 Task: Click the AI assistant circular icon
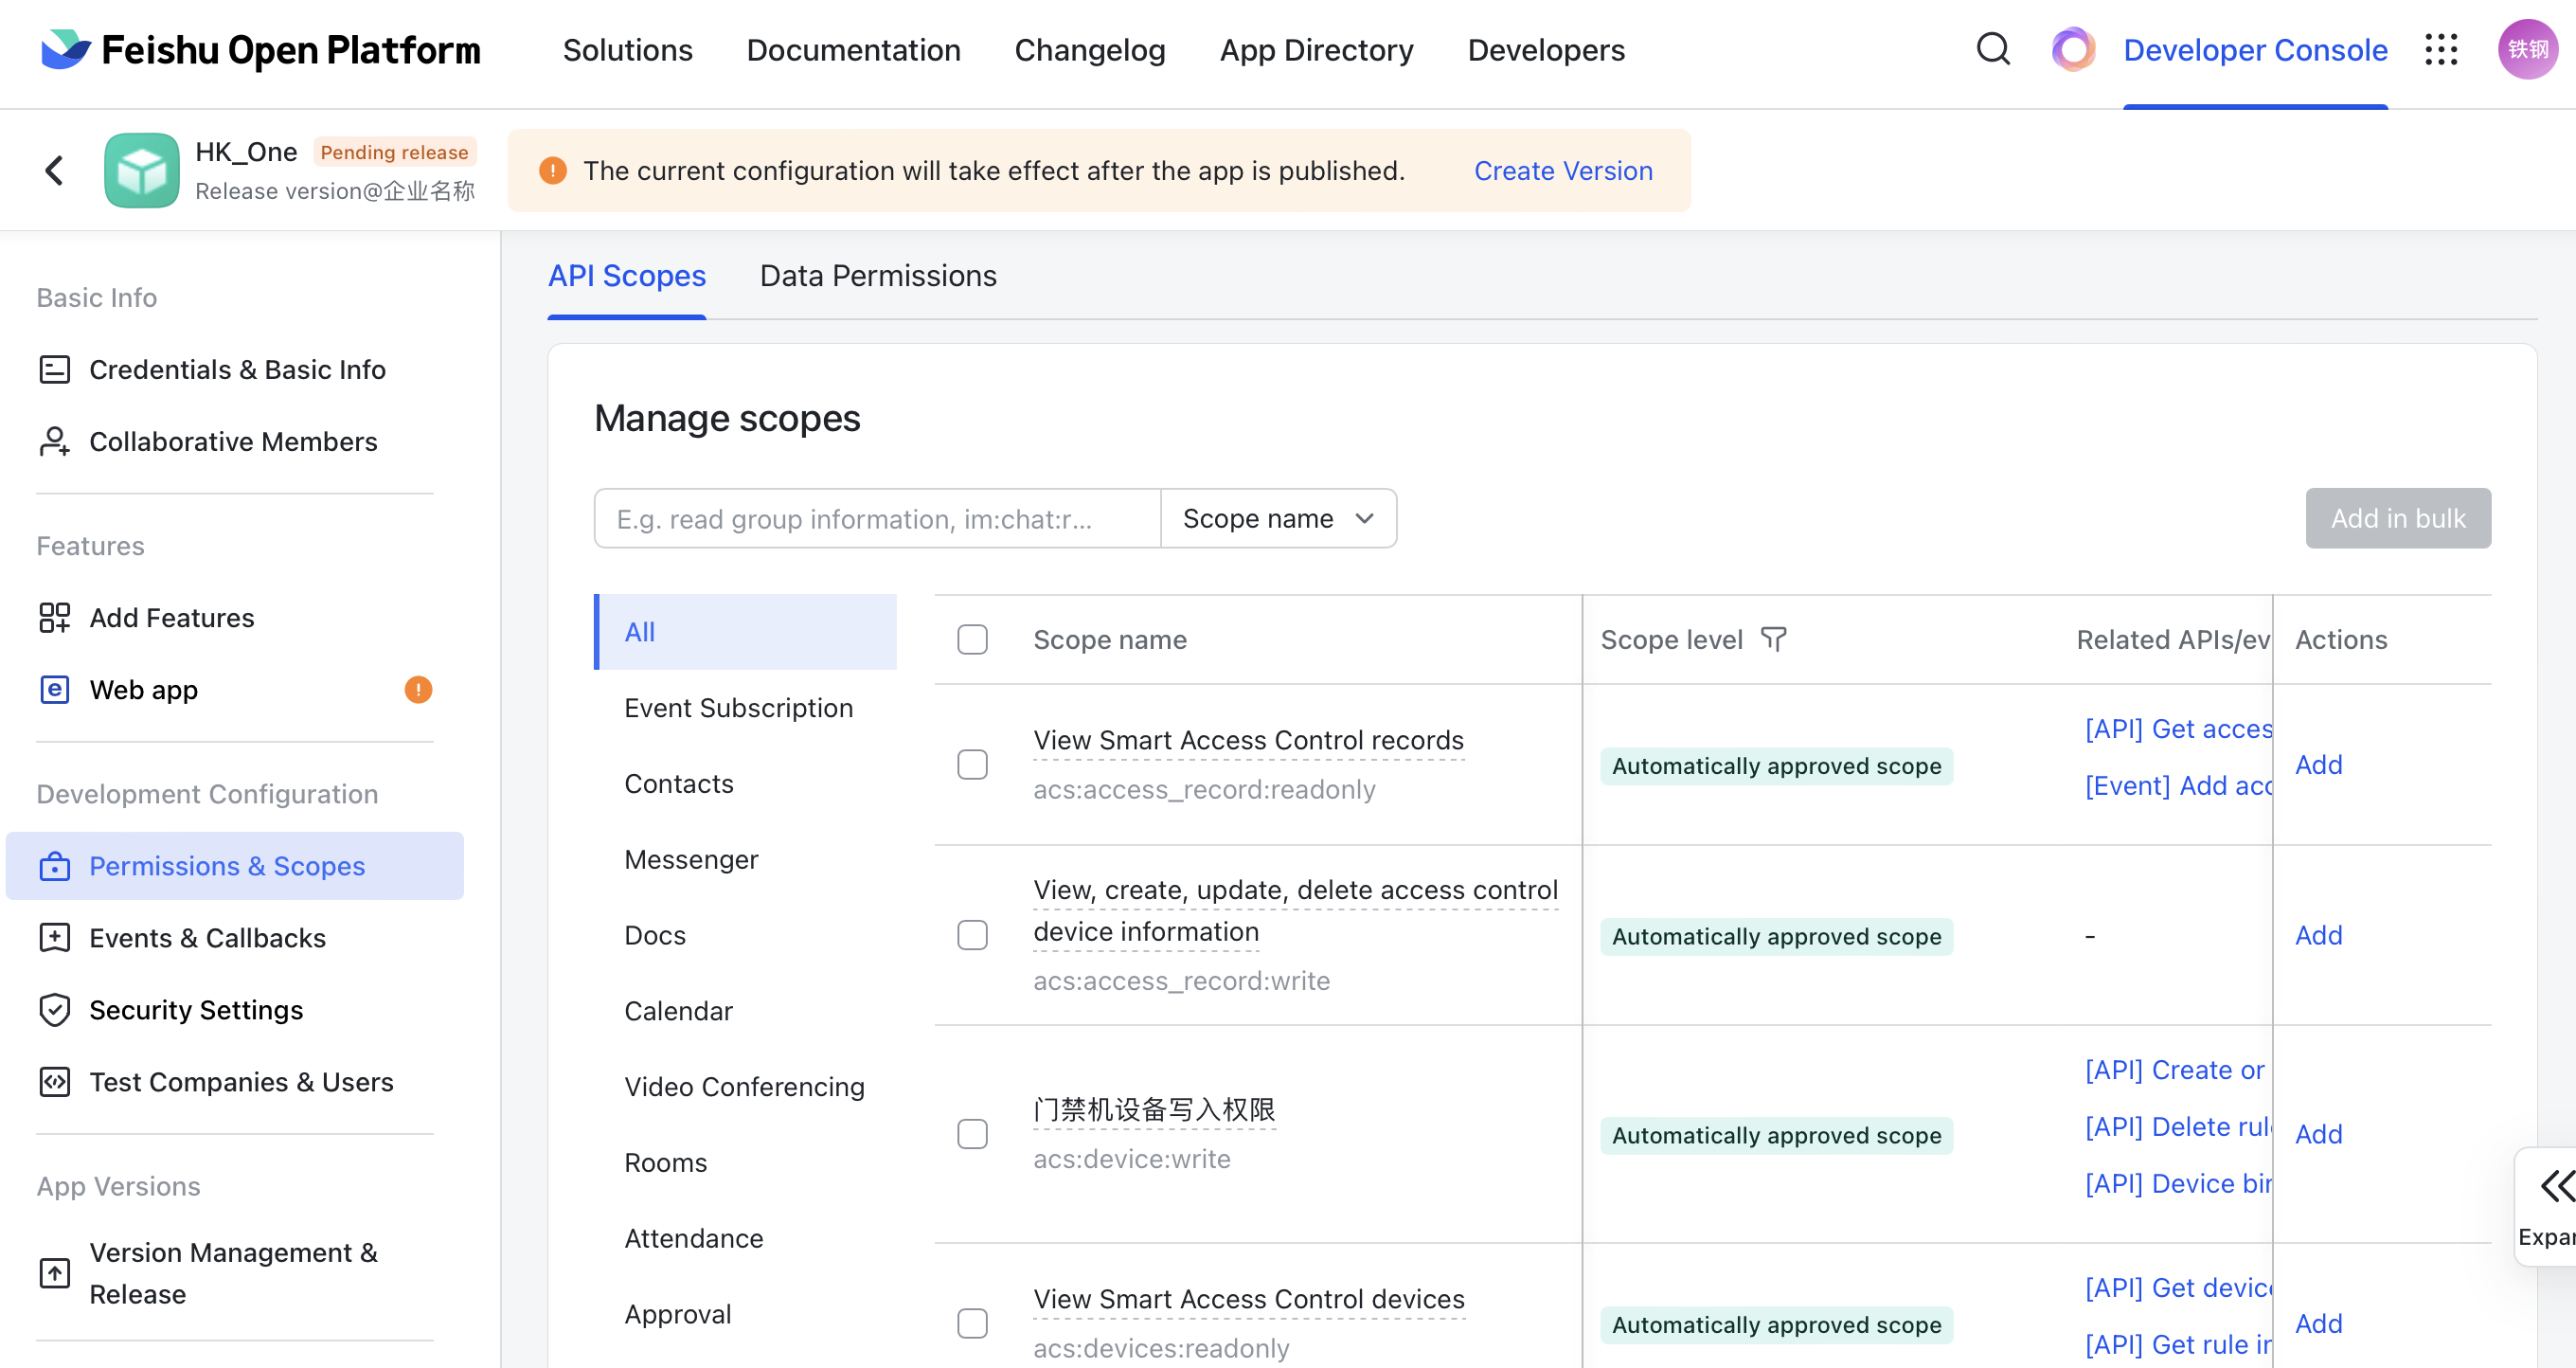point(2073,49)
